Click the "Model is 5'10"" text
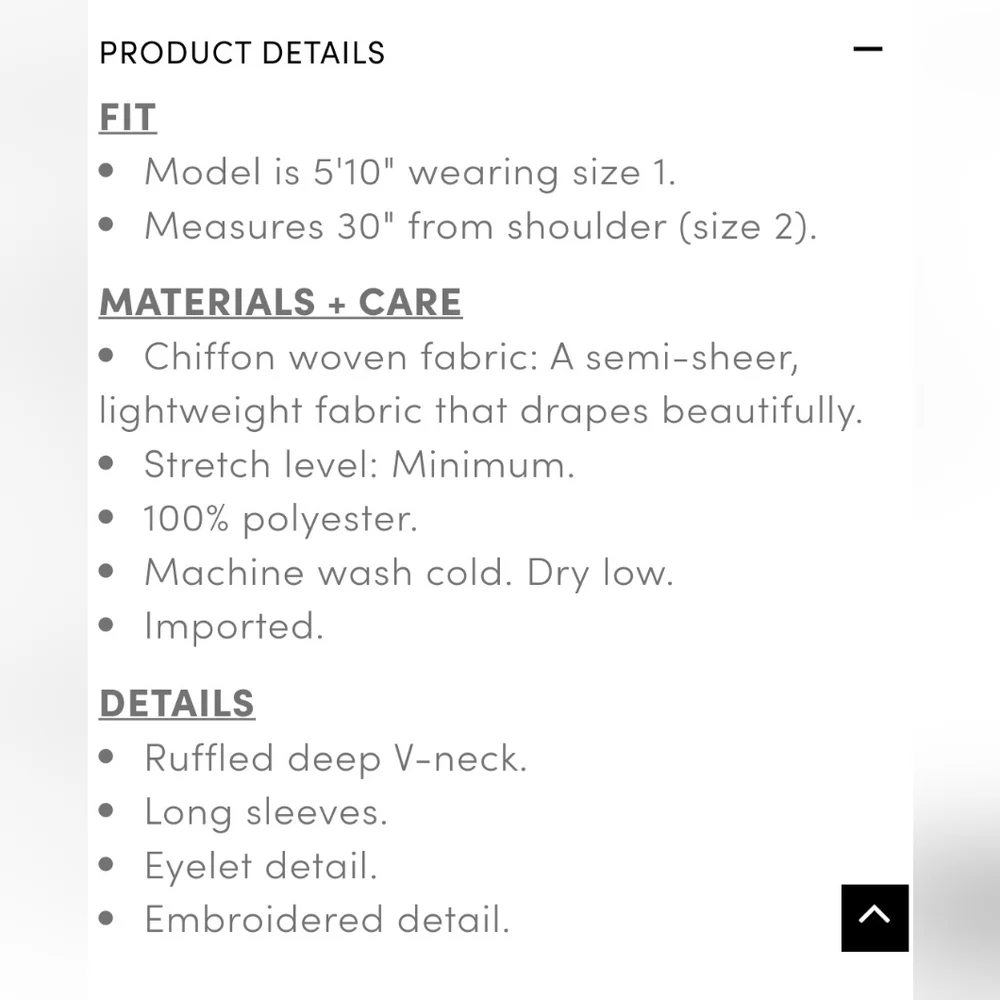 272,172
